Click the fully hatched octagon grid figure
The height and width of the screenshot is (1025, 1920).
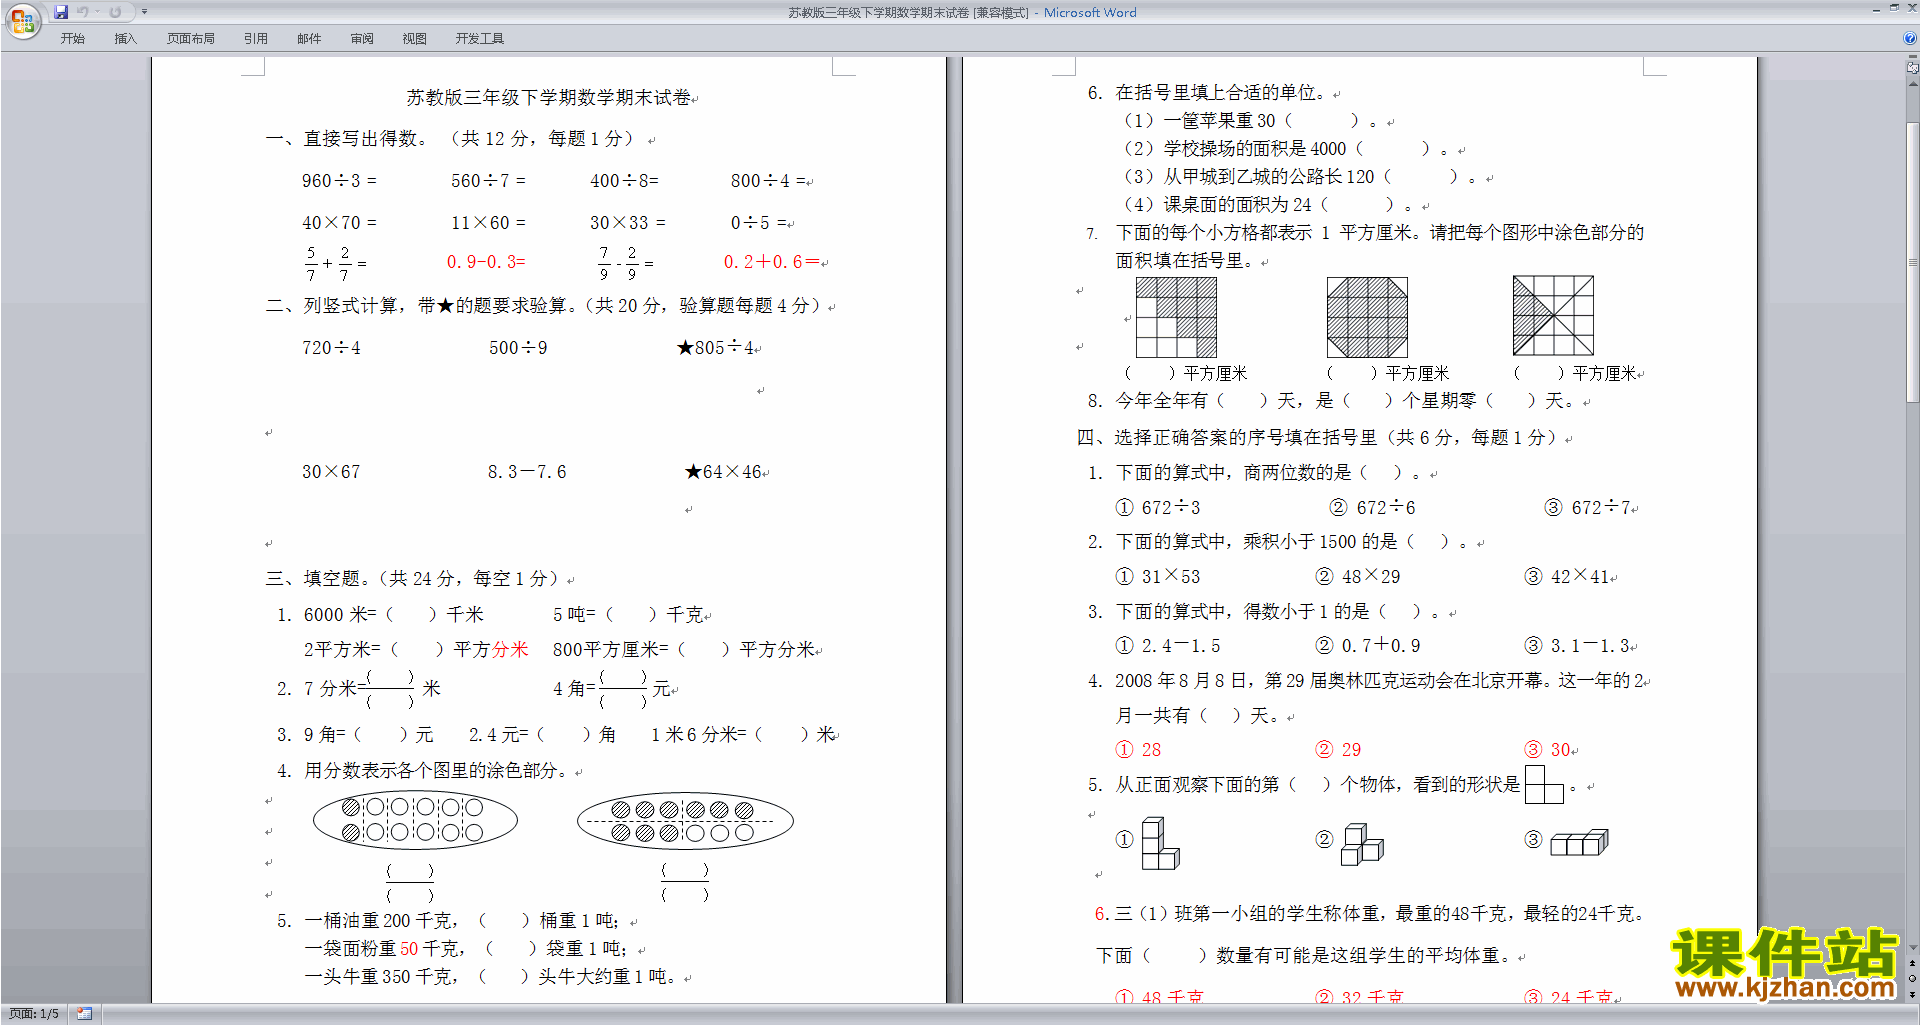(1367, 317)
